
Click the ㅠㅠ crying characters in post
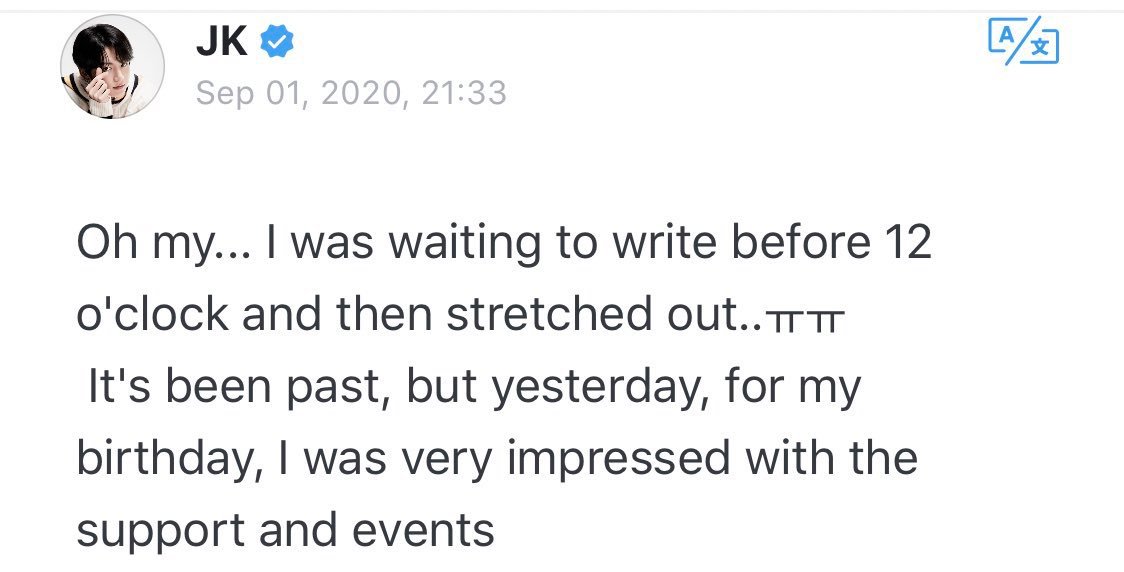[806, 322]
